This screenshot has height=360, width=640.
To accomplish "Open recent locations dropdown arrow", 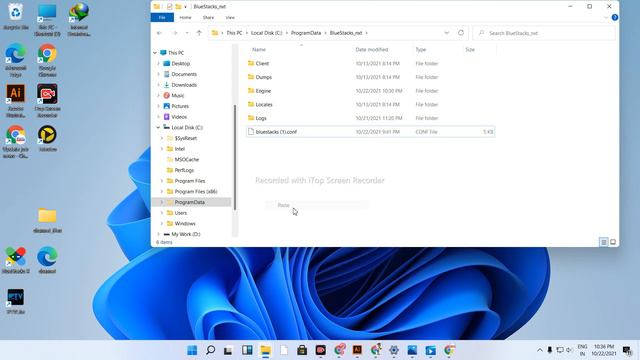I will pos(187,33).
